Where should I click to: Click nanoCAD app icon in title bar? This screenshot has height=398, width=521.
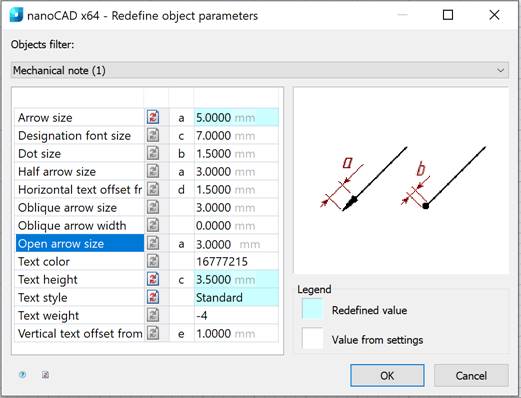[16, 15]
